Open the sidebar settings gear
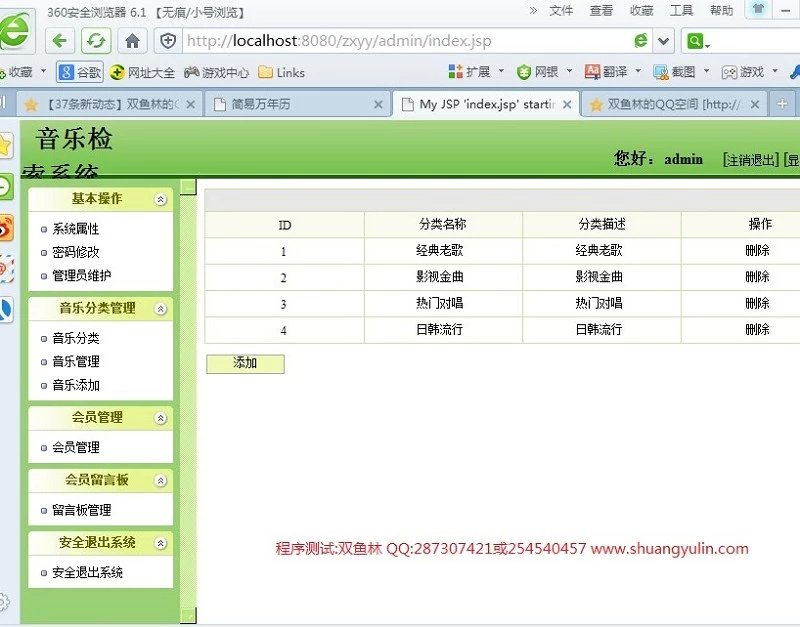This screenshot has height=627, width=800. click(x=4, y=603)
